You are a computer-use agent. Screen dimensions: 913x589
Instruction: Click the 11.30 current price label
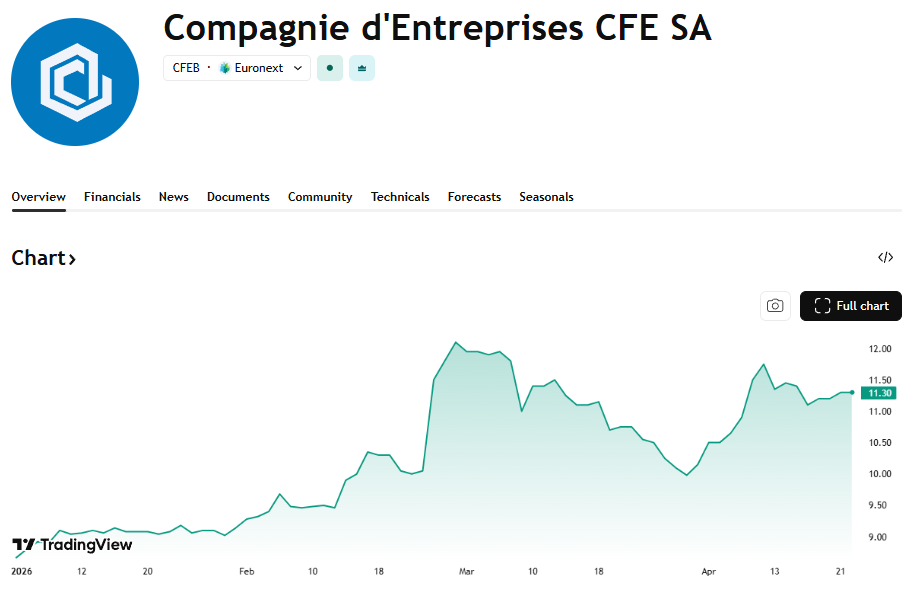click(x=880, y=393)
